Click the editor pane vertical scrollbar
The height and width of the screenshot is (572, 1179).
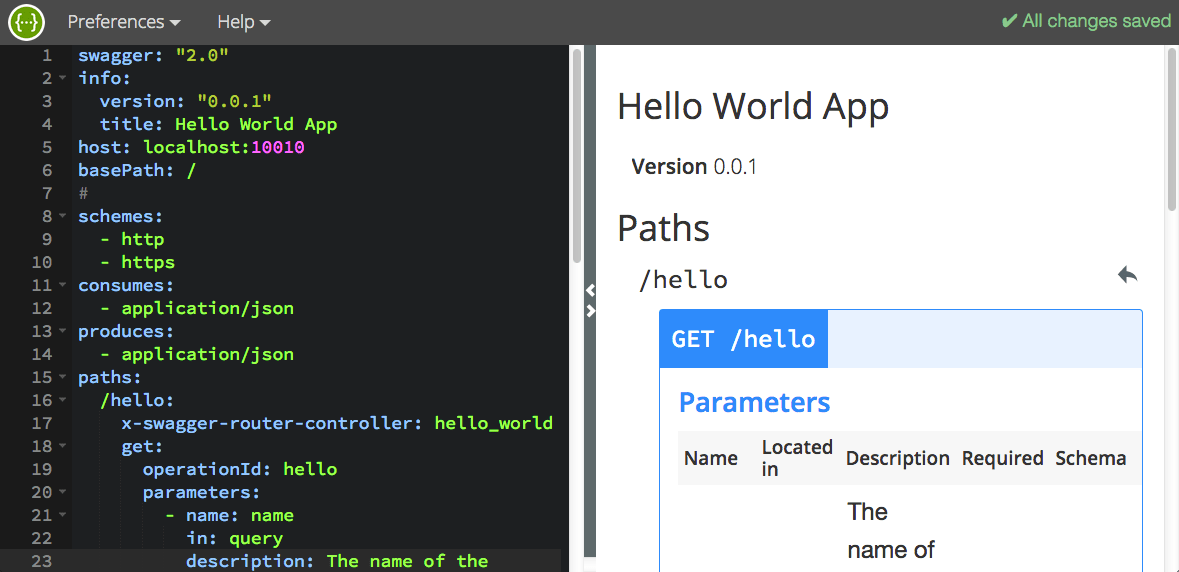click(x=577, y=156)
